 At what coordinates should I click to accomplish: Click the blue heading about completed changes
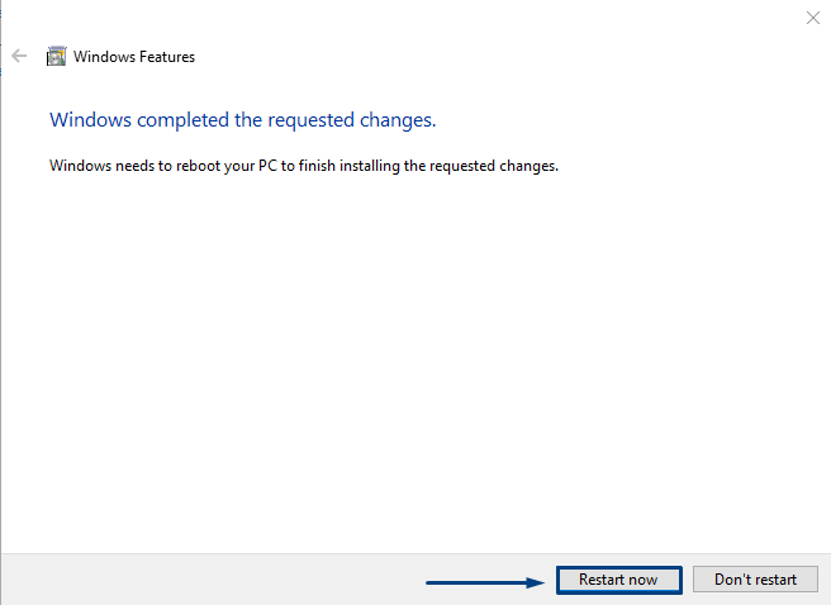tap(242, 120)
